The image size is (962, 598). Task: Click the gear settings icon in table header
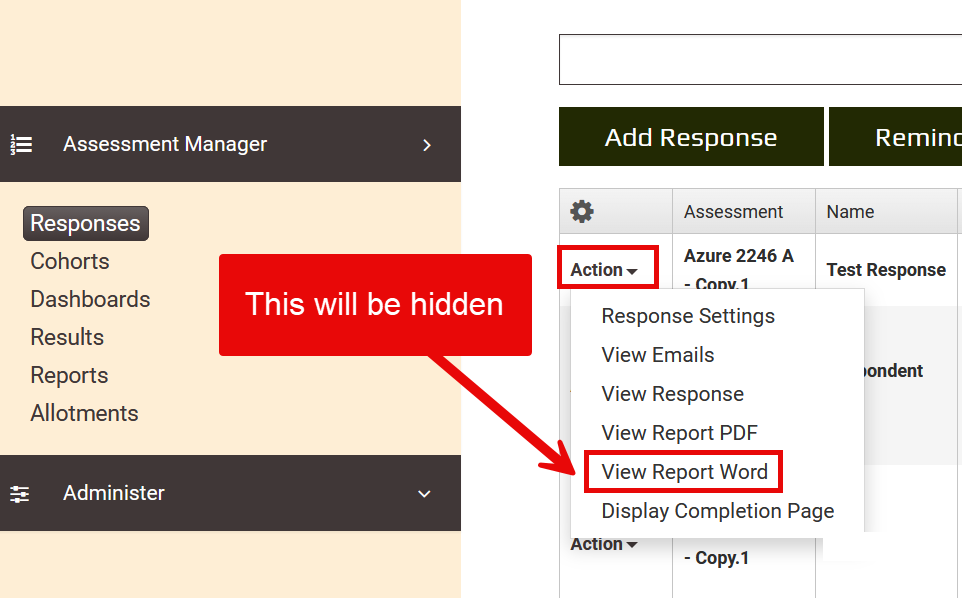tap(581, 211)
